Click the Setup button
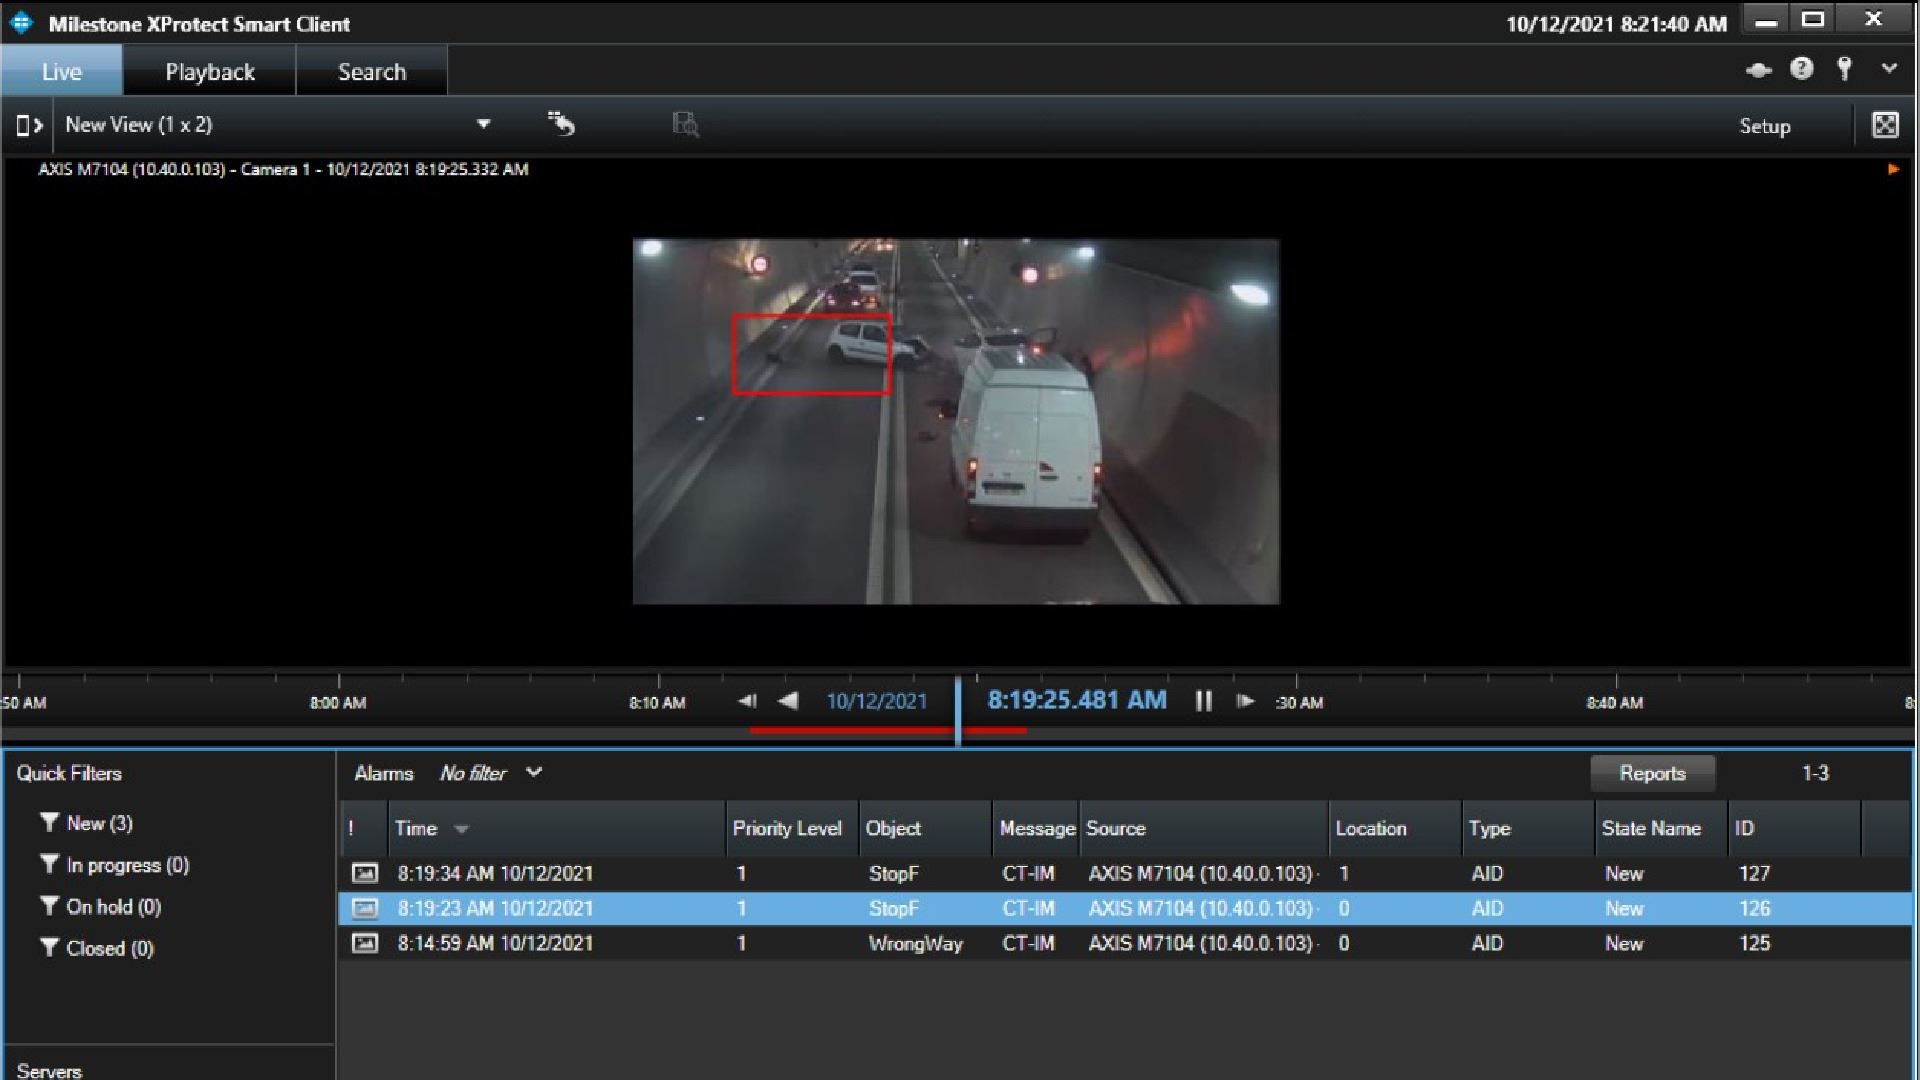1920x1080 pixels. coord(1764,126)
